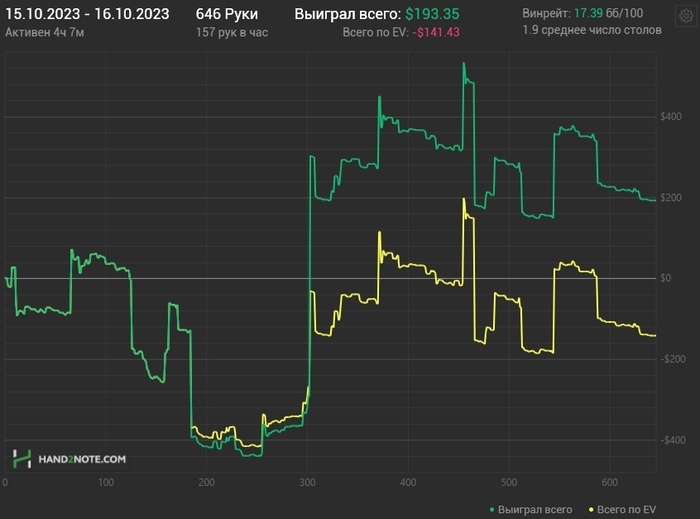Image resolution: width=700 pixels, height=519 pixels.
Task: Select the 15.10.2023 - 16.10.2023 date range
Action: point(87,14)
